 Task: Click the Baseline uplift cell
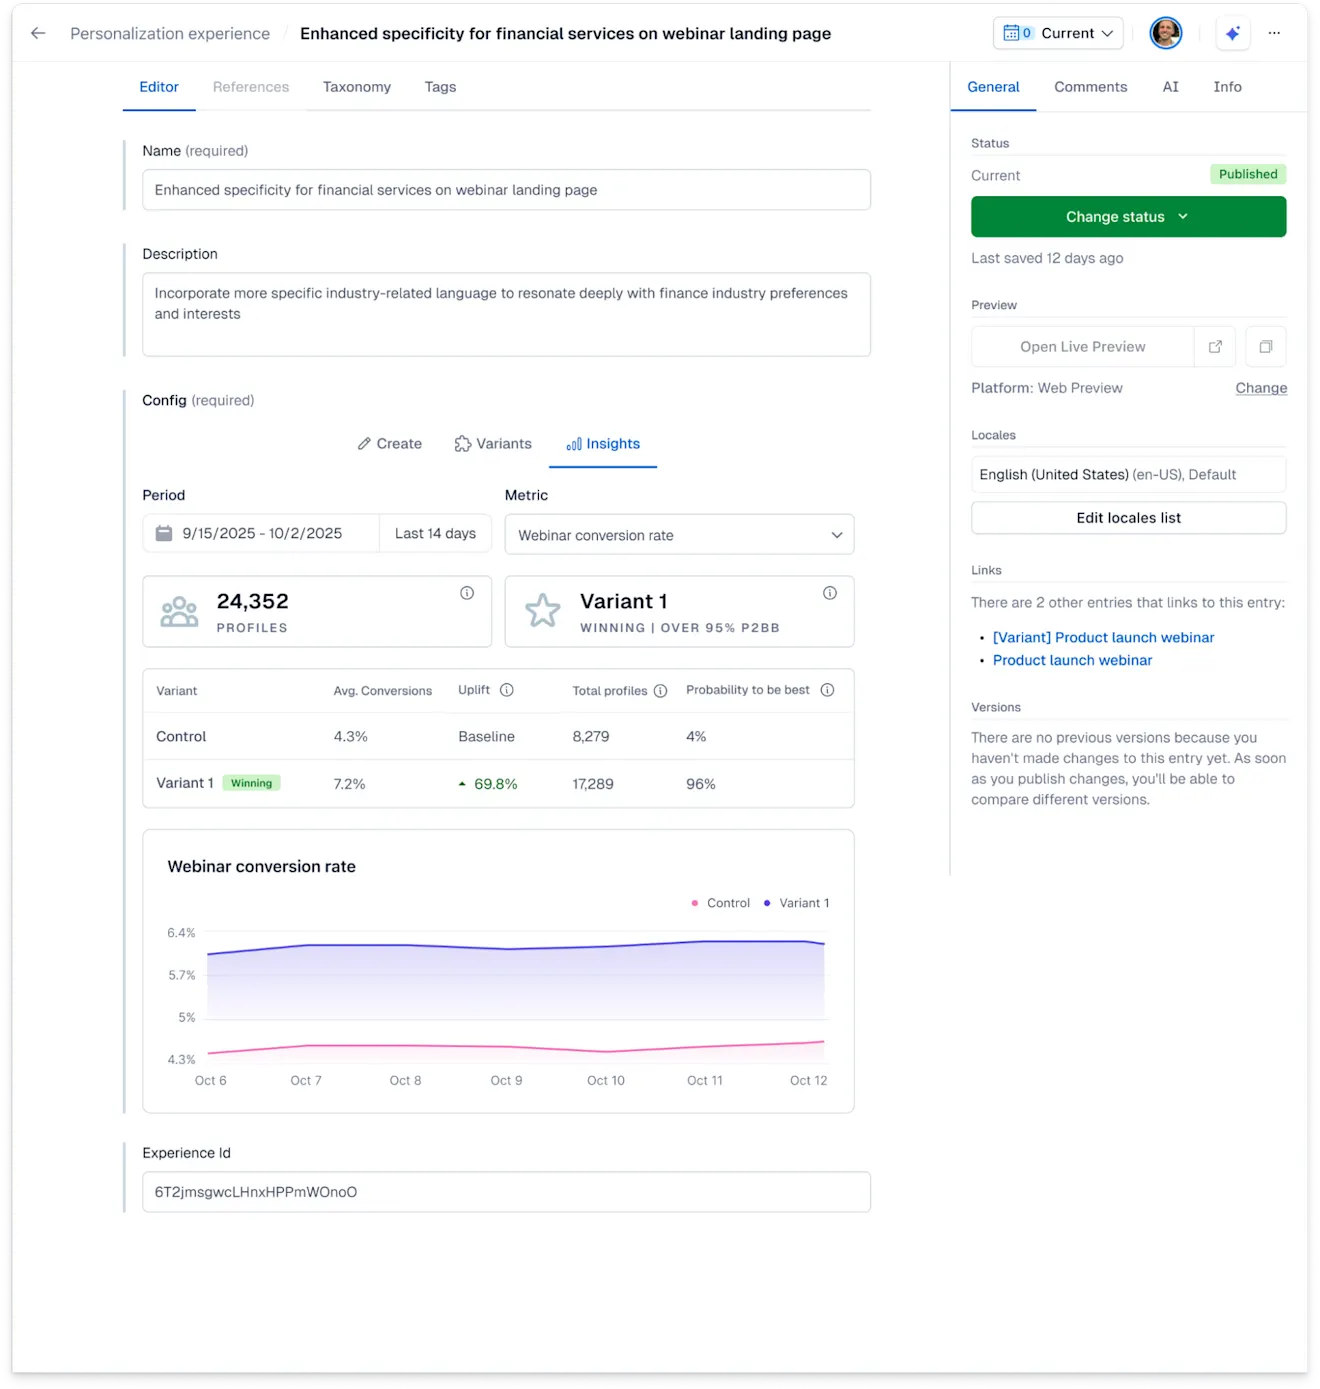486,737
